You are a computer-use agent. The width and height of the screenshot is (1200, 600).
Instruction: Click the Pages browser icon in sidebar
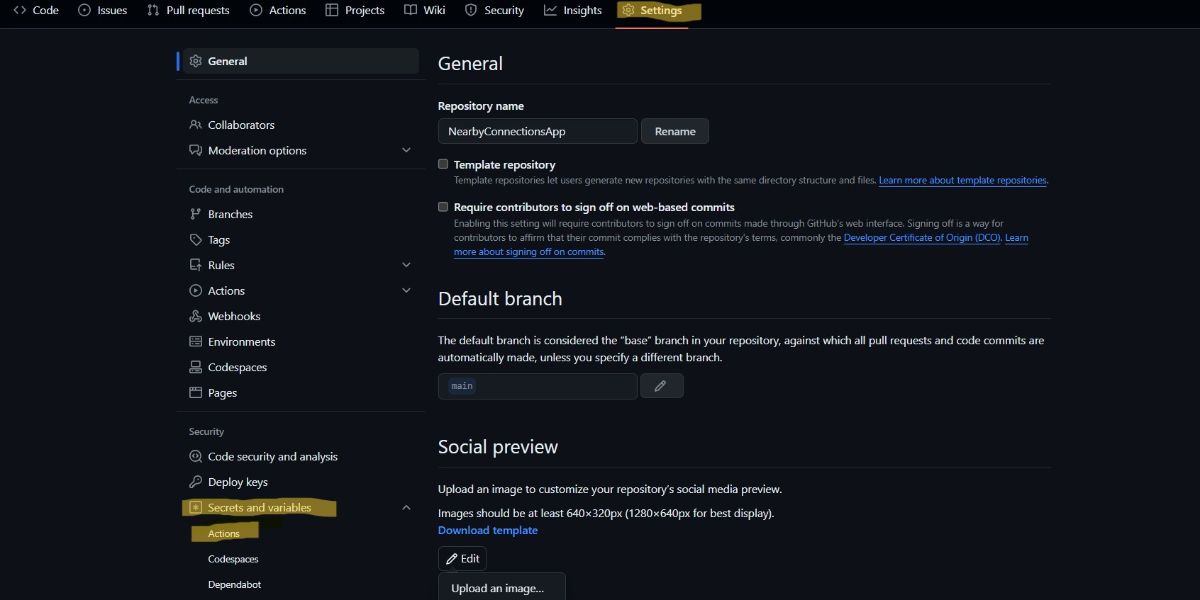click(x=196, y=393)
